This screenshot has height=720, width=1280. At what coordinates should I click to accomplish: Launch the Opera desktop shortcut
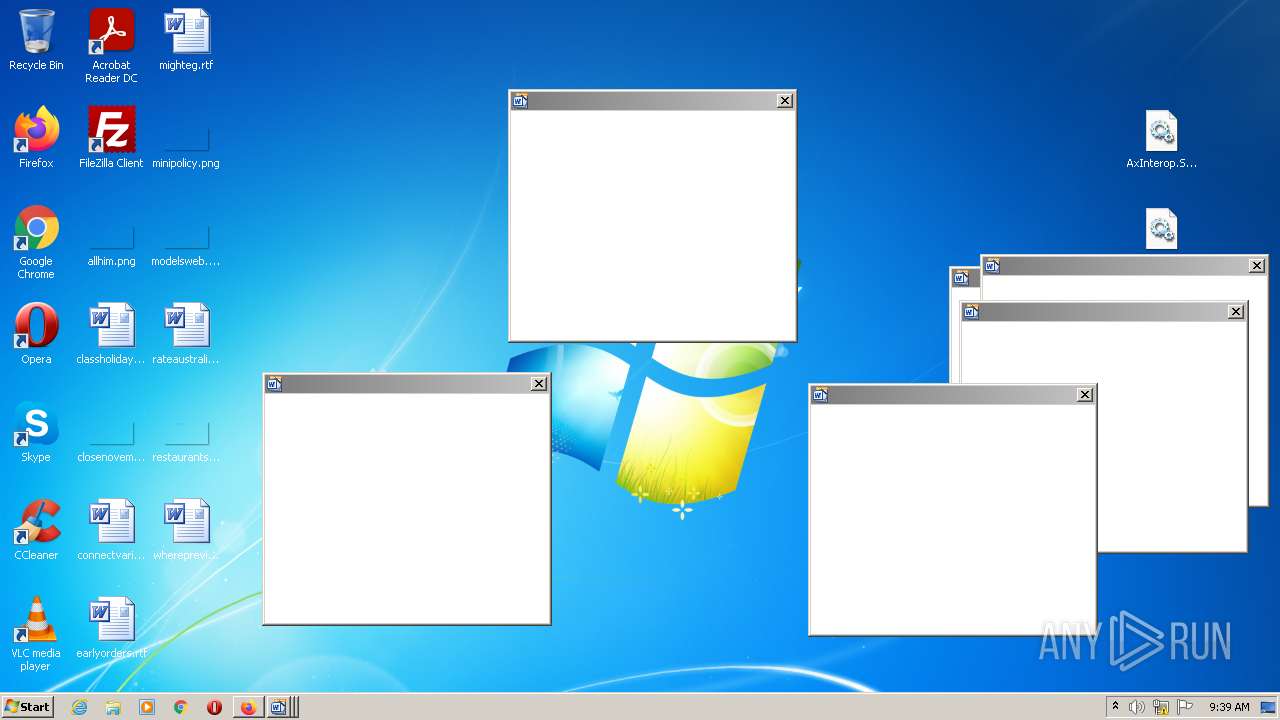pos(36,334)
